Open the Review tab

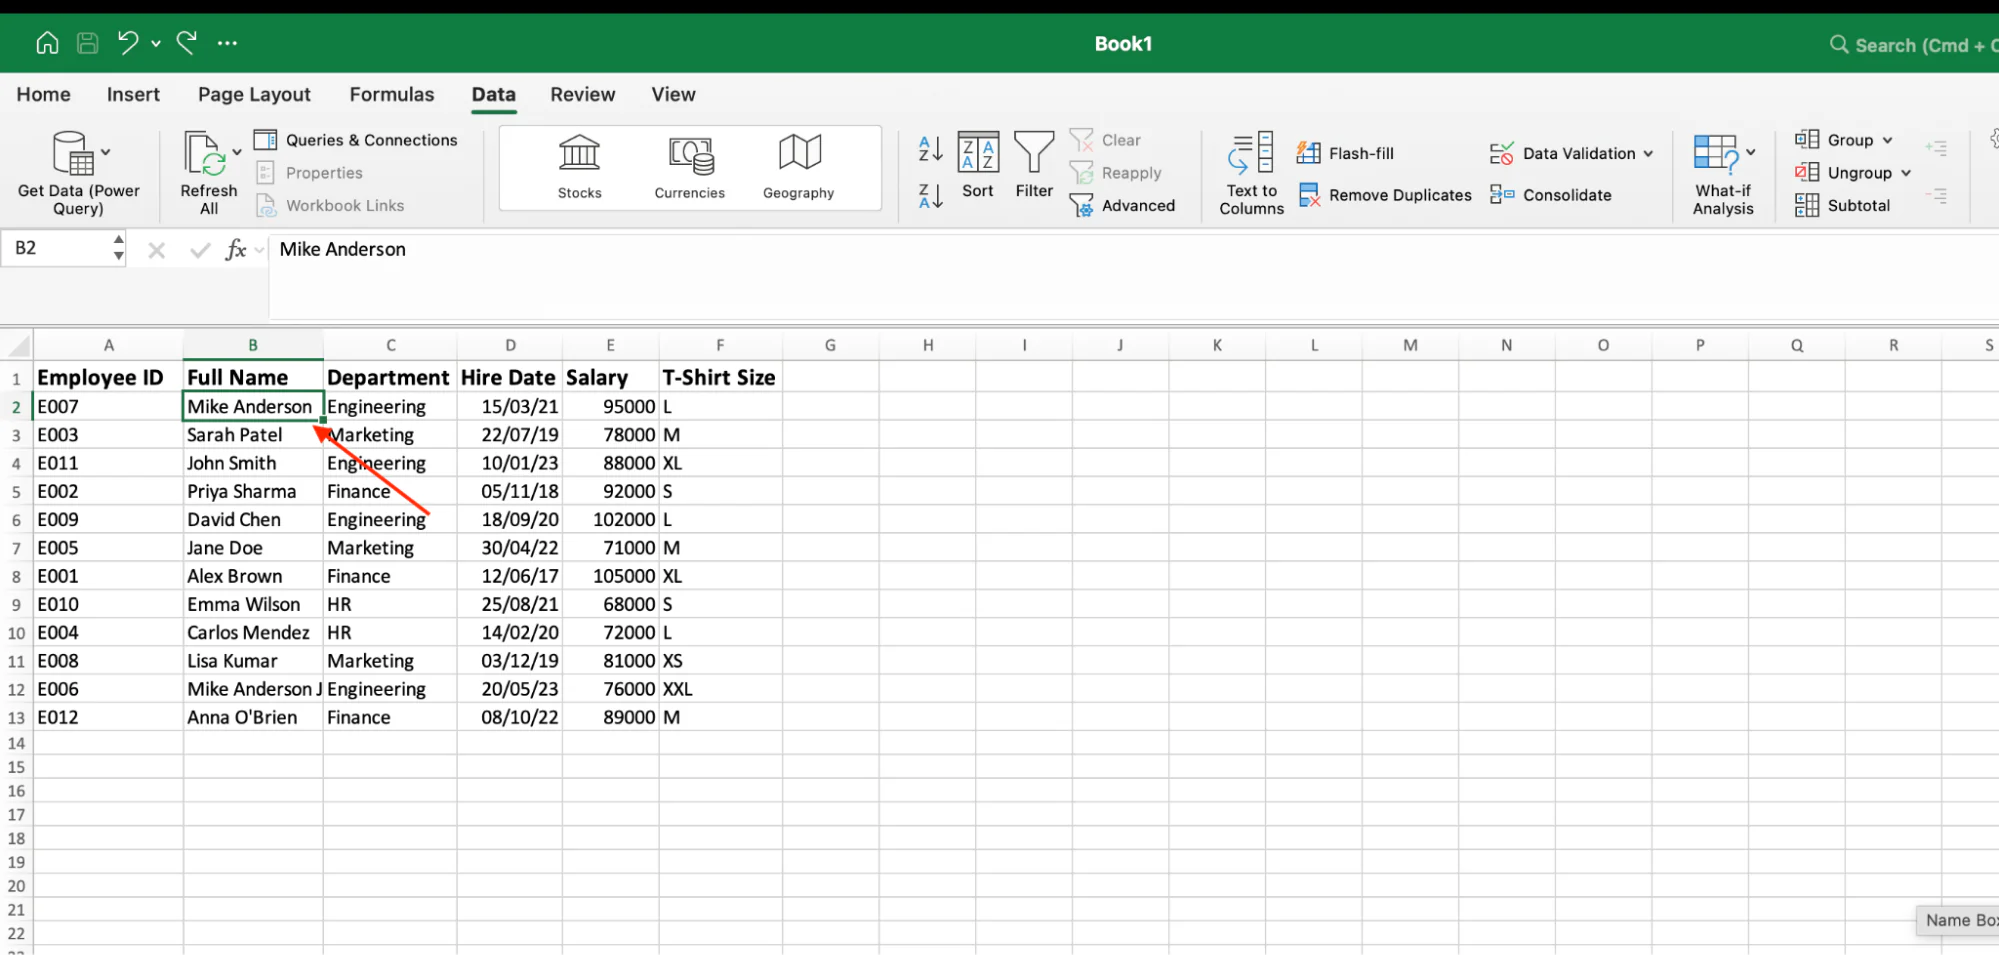tap(583, 94)
